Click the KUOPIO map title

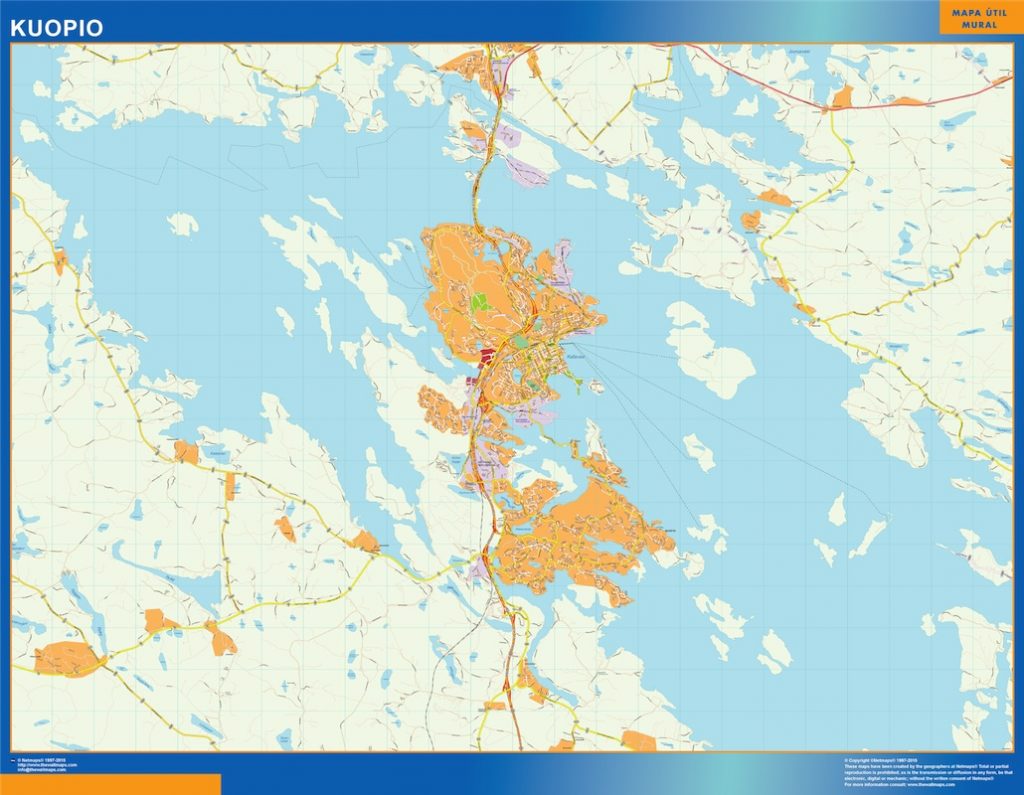point(57,28)
